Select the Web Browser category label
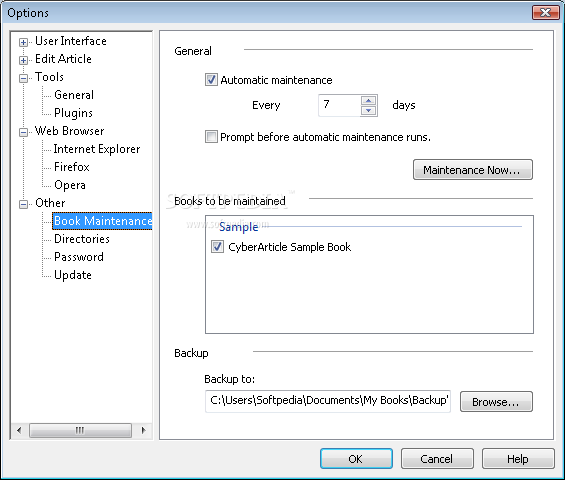565x480 pixels. coord(69,131)
